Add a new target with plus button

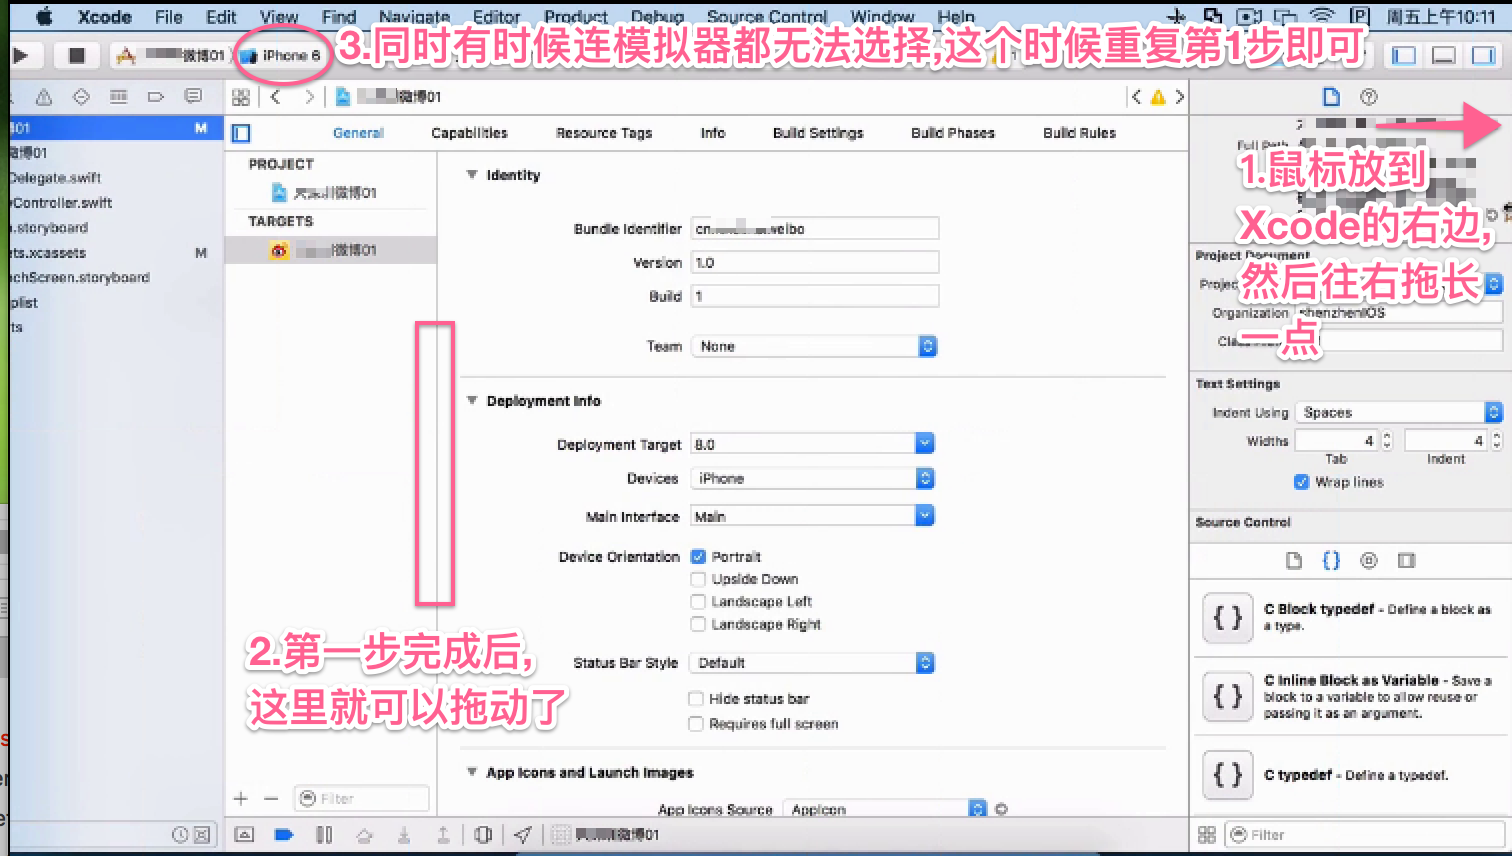pos(240,798)
